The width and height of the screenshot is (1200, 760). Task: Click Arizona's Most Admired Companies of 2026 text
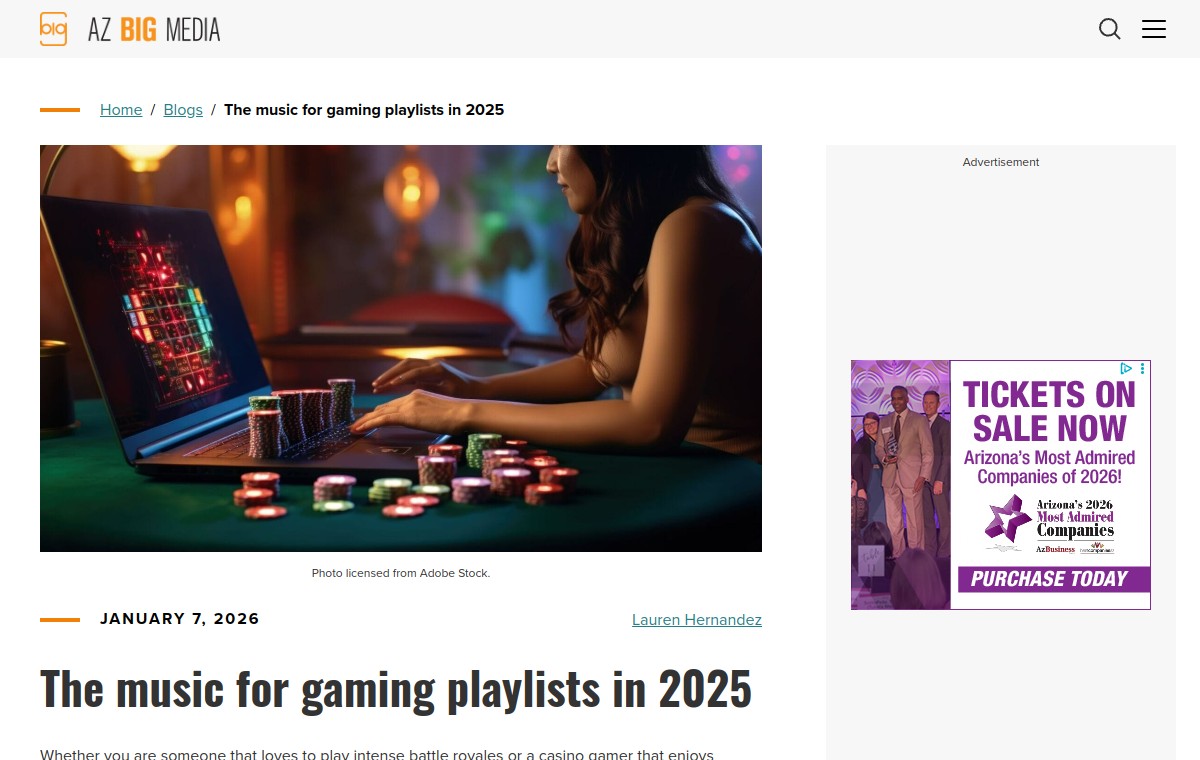pos(1050,467)
